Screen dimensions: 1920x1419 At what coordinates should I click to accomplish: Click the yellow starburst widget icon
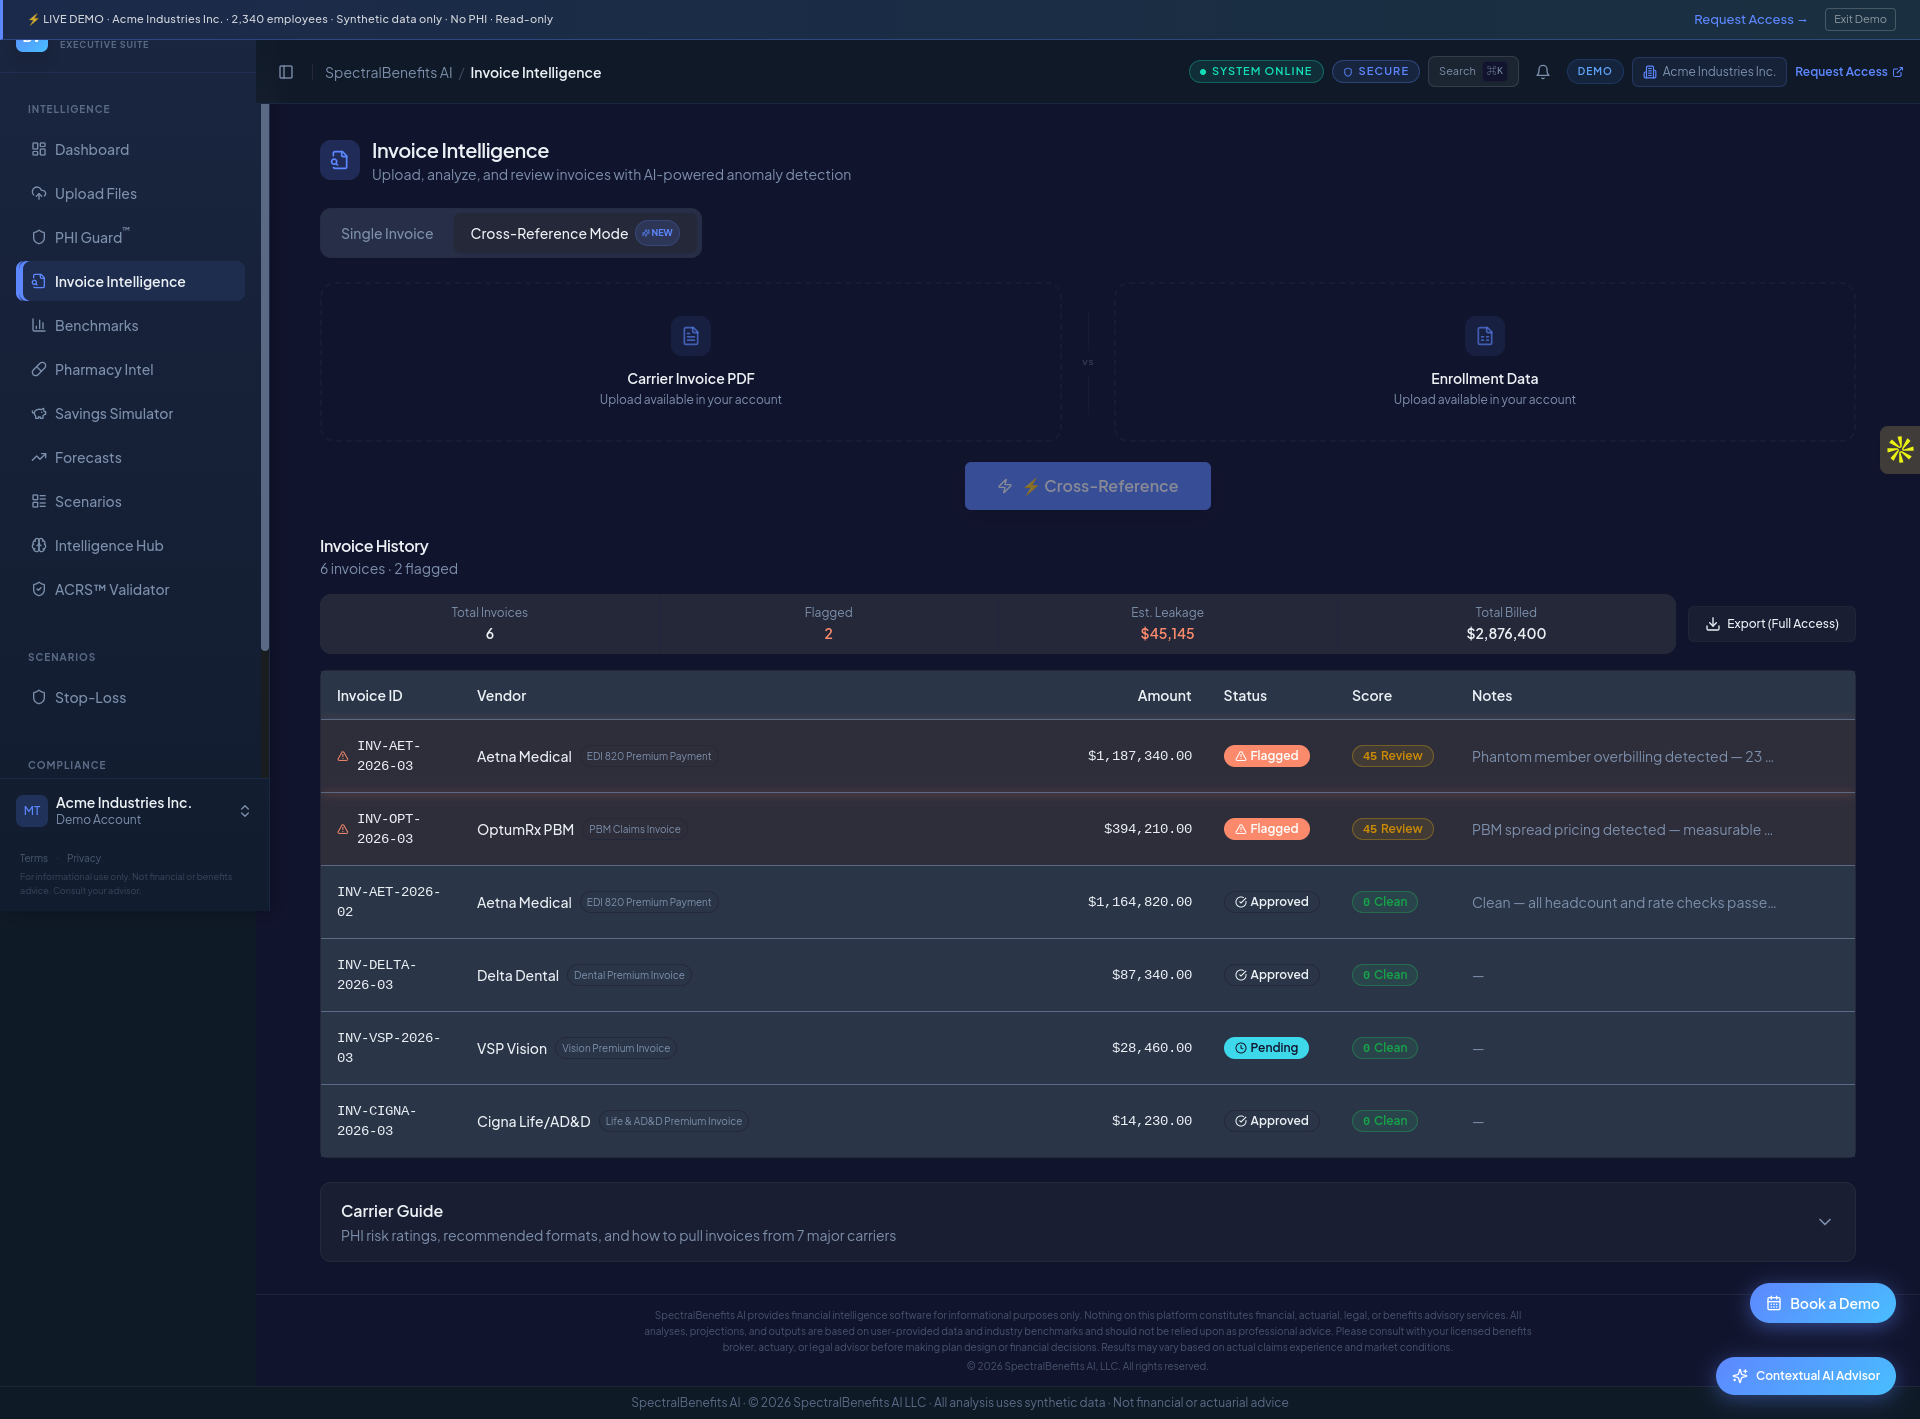pos(1900,450)
